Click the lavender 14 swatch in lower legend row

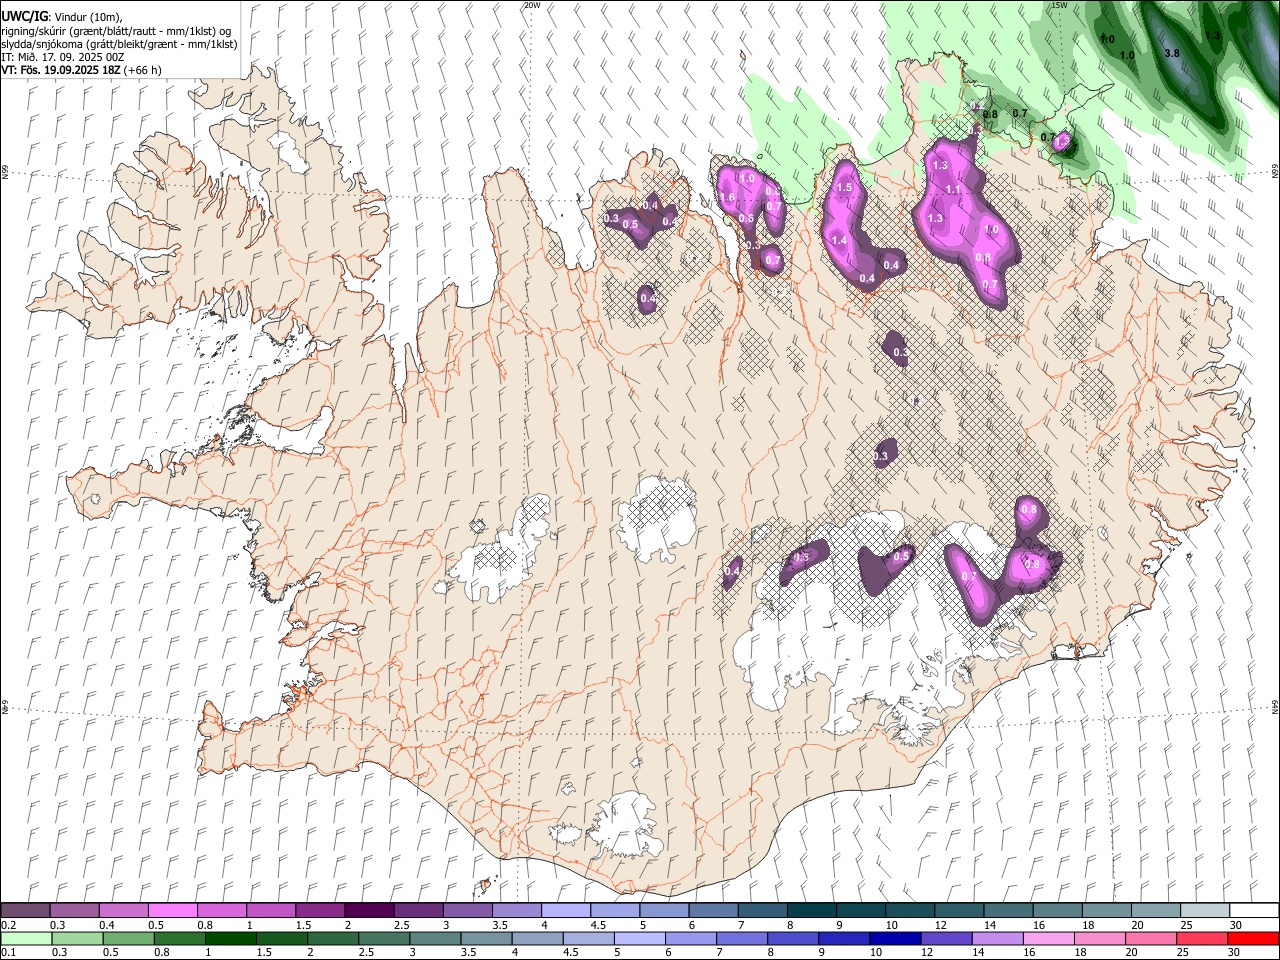click(998, 939)
